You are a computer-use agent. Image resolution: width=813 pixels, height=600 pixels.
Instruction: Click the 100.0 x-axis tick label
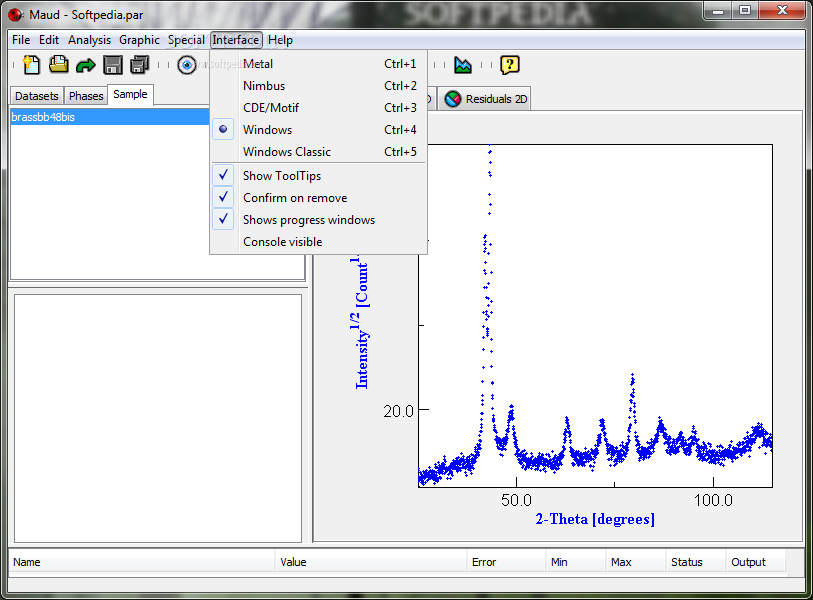(713, 500)
